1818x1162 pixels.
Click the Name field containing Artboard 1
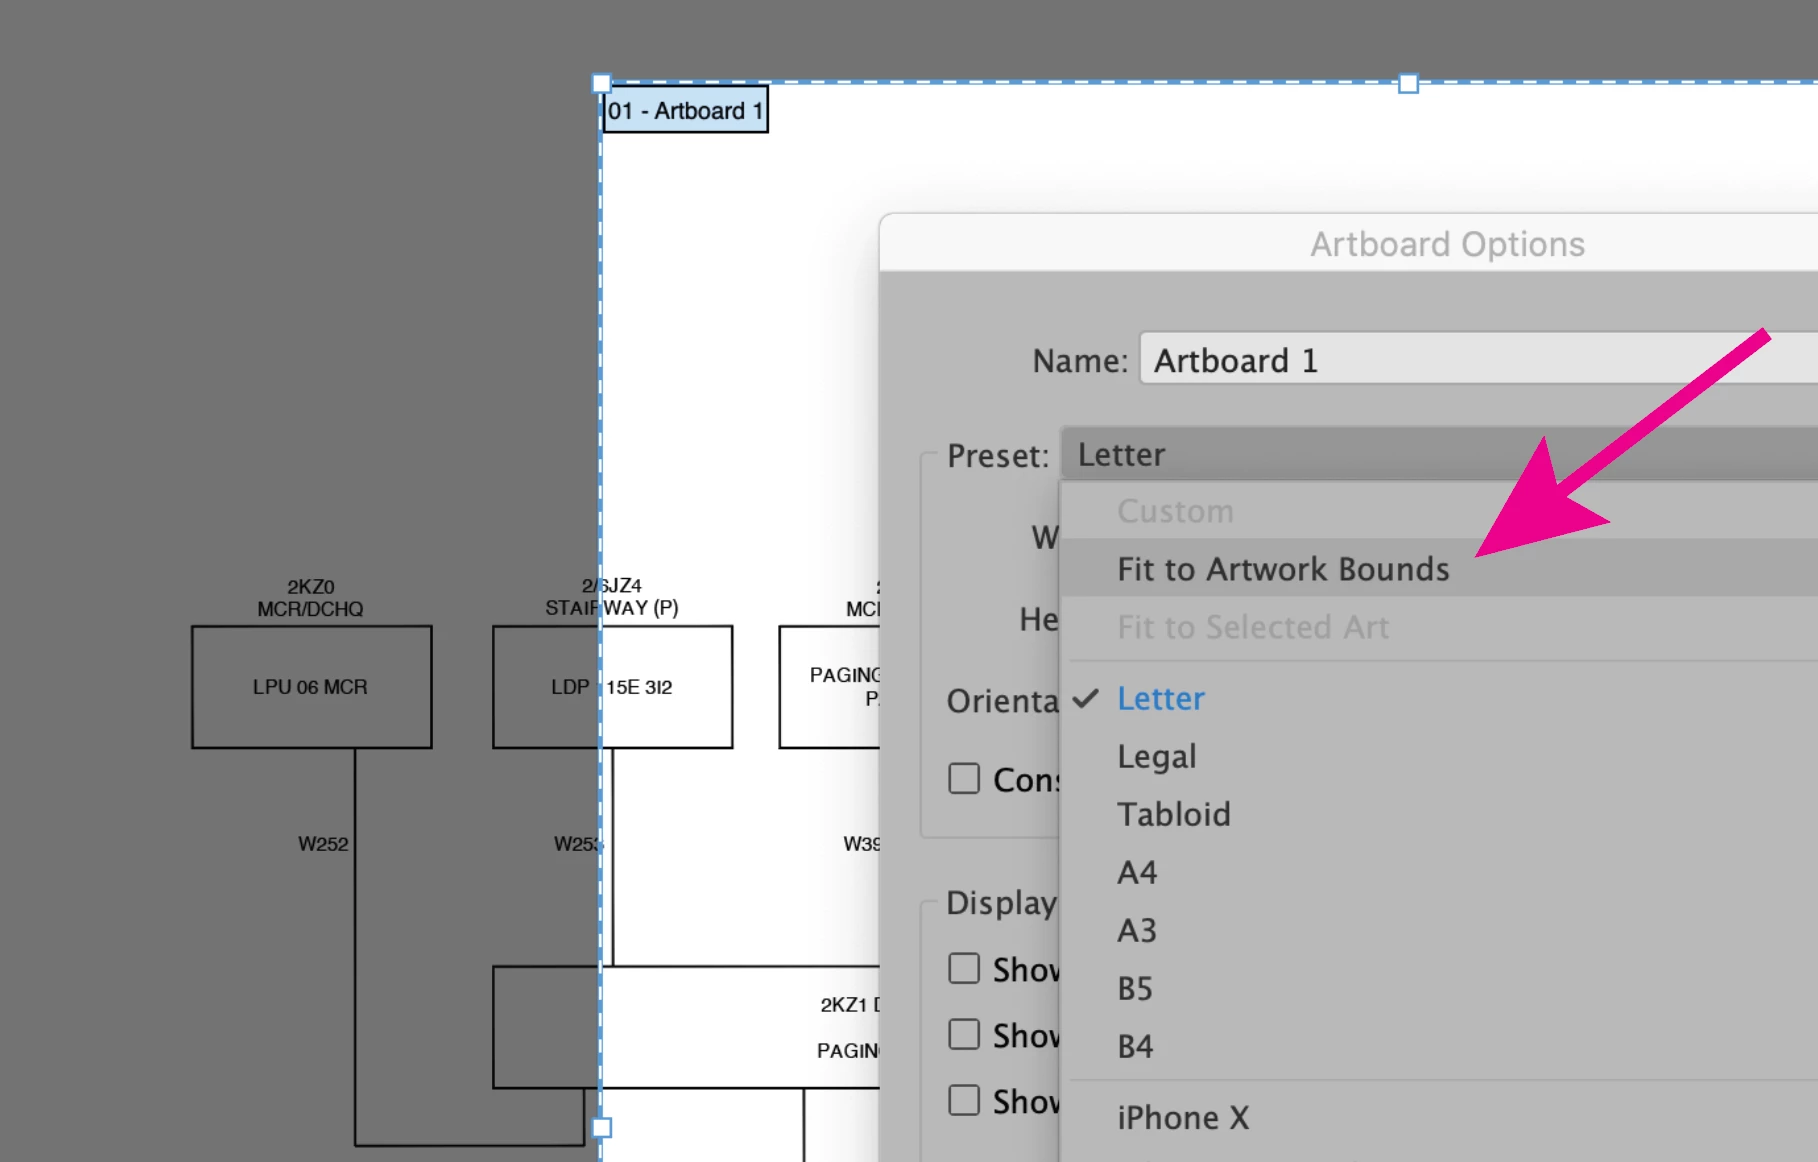[1479, 359]
